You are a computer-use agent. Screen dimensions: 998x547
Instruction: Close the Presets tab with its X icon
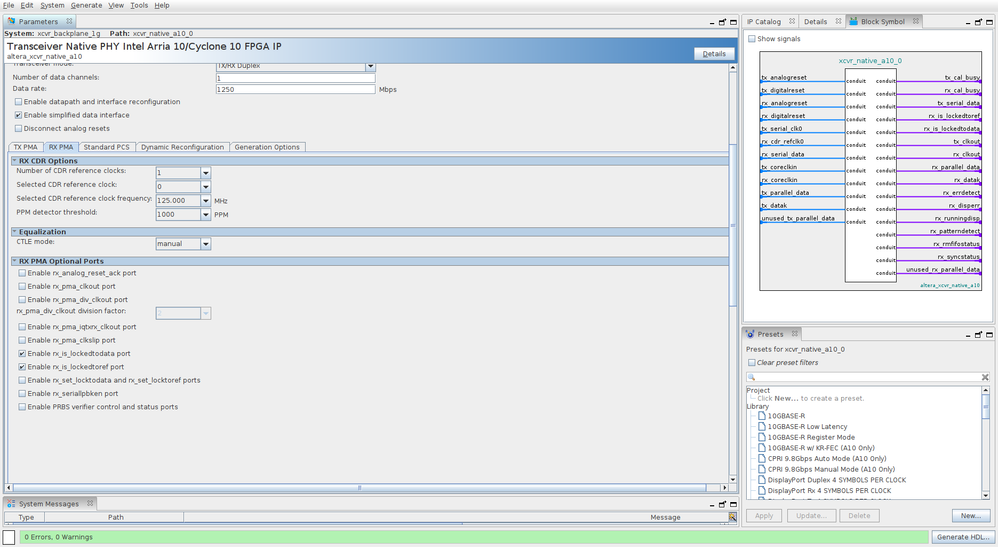click(x=794, y=334)
